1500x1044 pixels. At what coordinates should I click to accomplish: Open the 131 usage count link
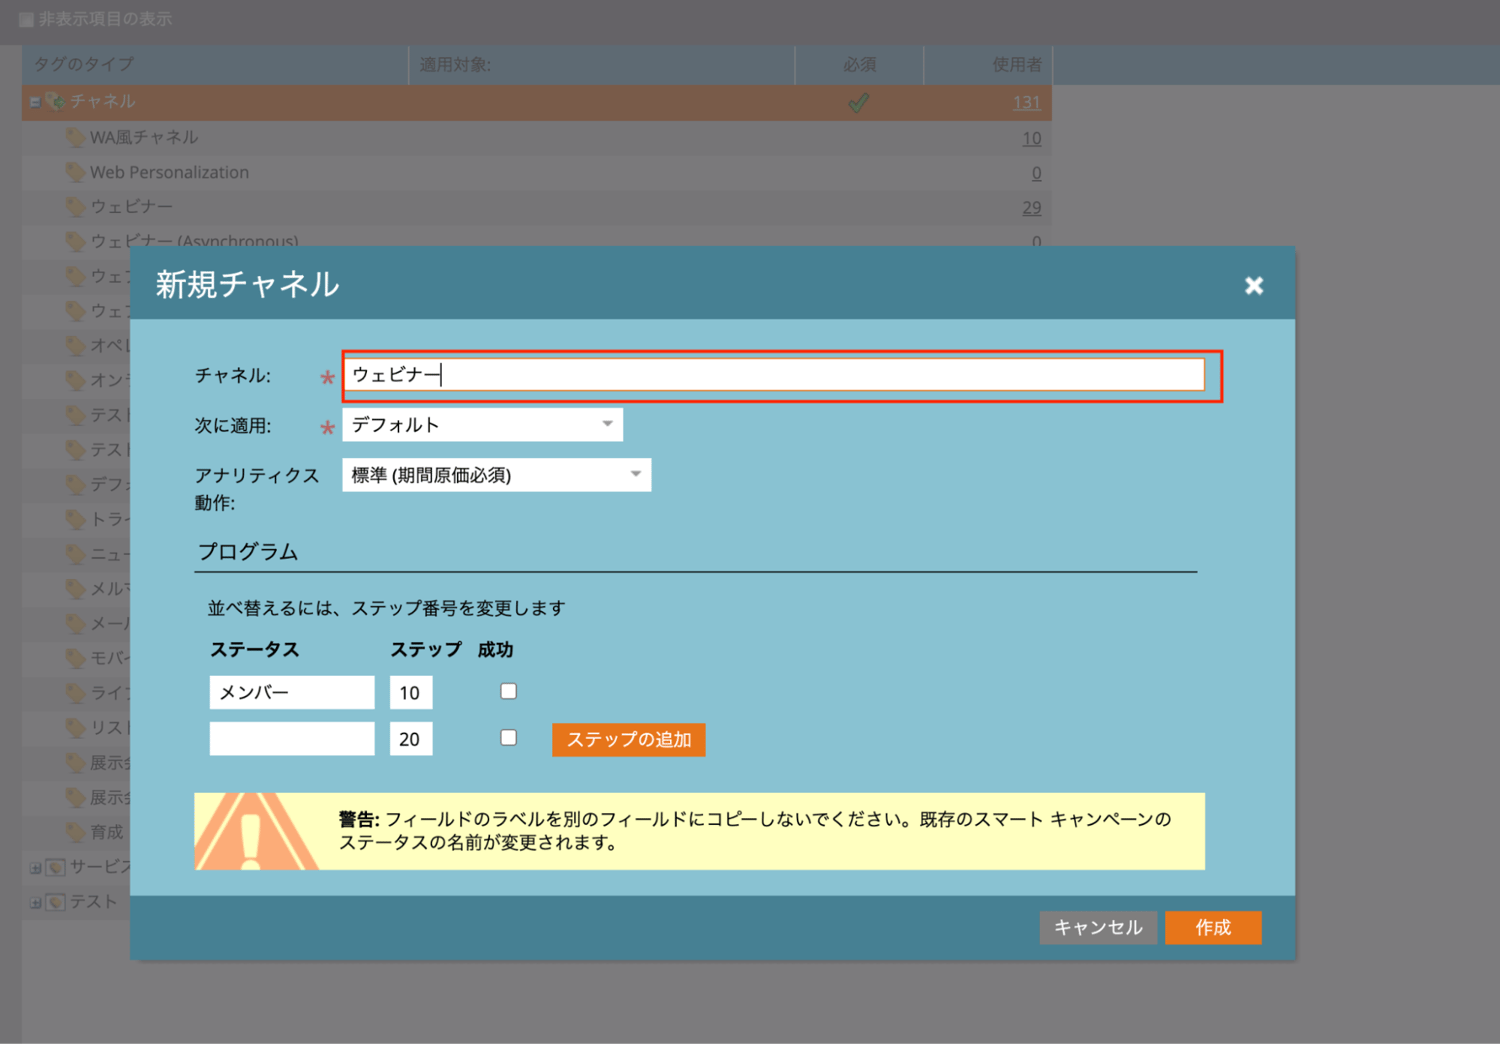[x=1026, y=102]
